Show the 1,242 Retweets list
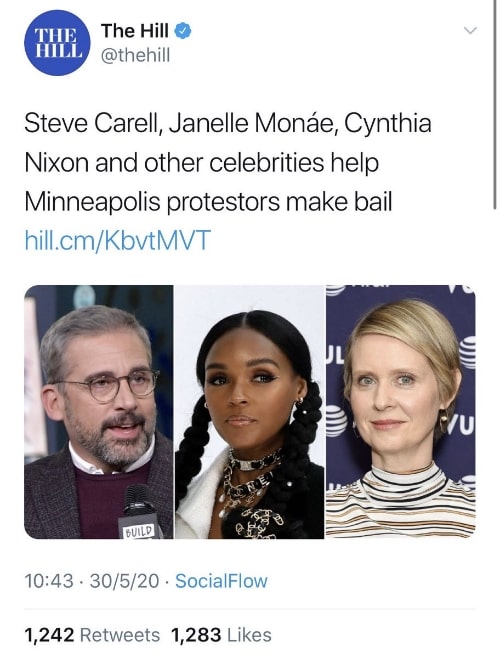 pos(92,635)
